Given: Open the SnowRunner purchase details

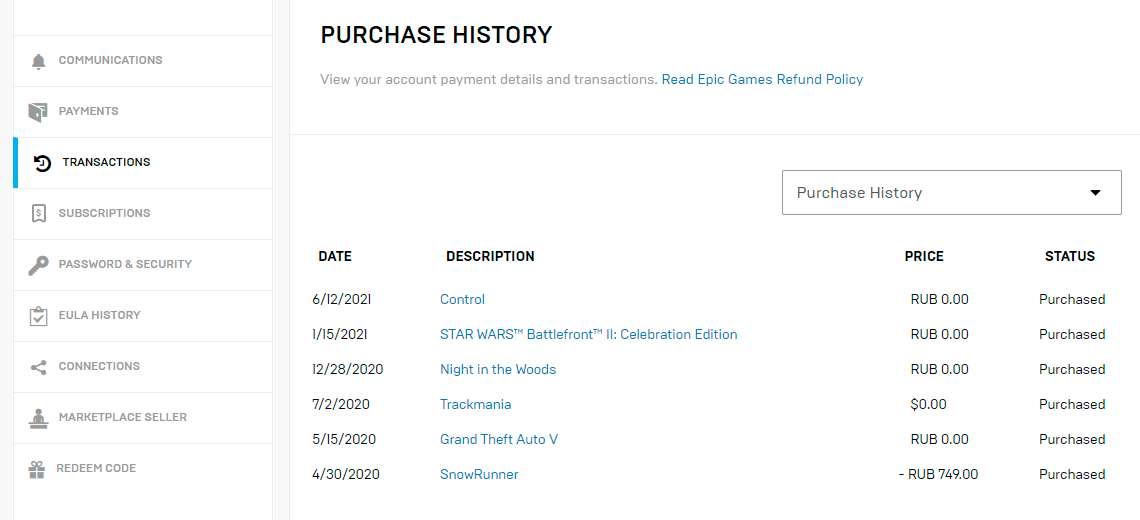Looking at the screenshot, I should click(479, 474).
